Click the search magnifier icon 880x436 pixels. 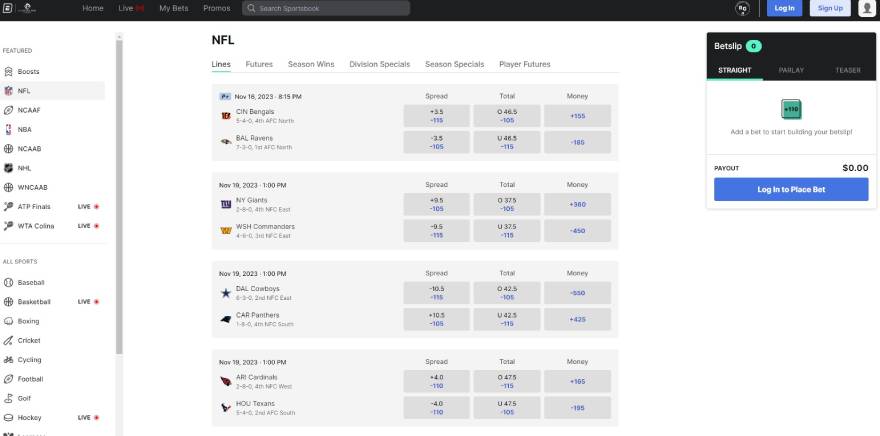(x=251, y=8)
